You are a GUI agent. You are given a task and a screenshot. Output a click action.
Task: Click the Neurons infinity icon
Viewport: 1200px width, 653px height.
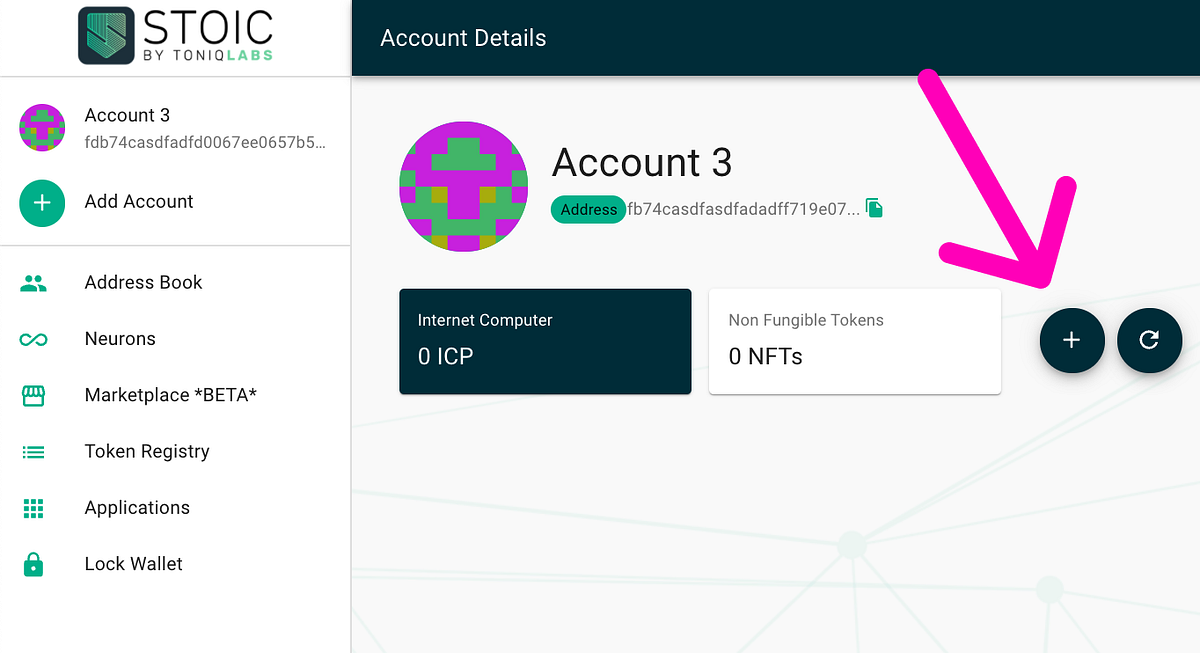33,338
